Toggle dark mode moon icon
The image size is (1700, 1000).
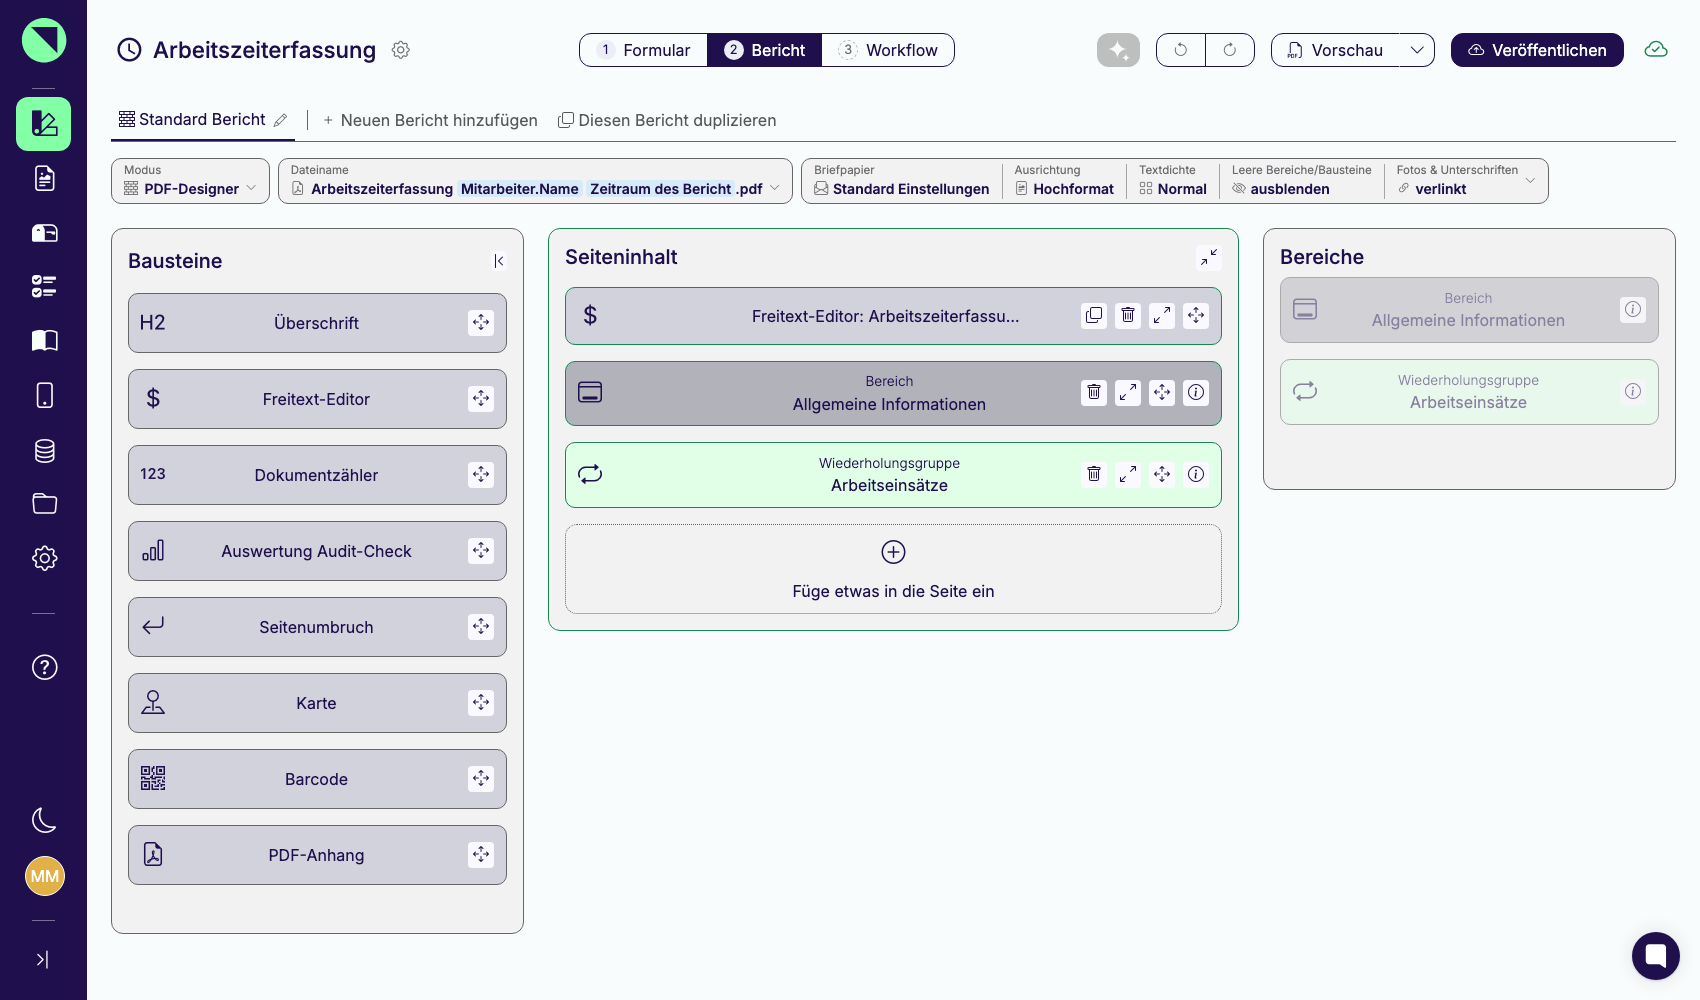point(44,820)
